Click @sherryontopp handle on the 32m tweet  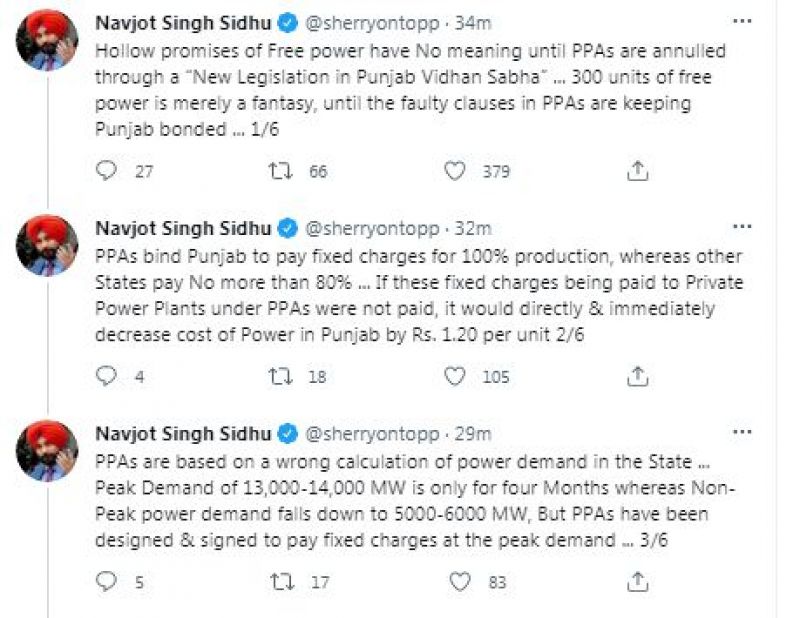(x=372, y=228)
